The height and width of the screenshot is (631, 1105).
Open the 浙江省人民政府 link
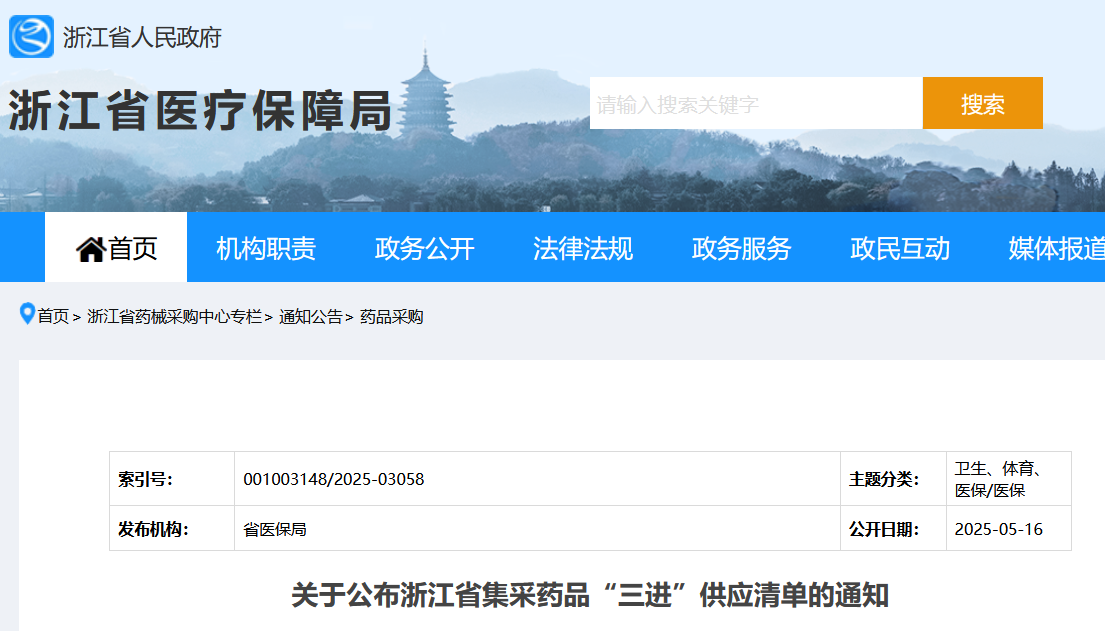pos(142,37)
